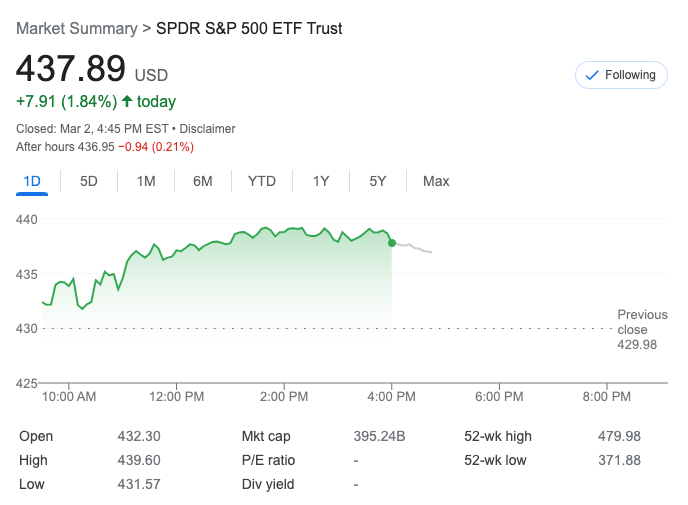This screenshot has height=505, width=688.
Task: Show the Max range chart
Action: (x=436, y=181)
